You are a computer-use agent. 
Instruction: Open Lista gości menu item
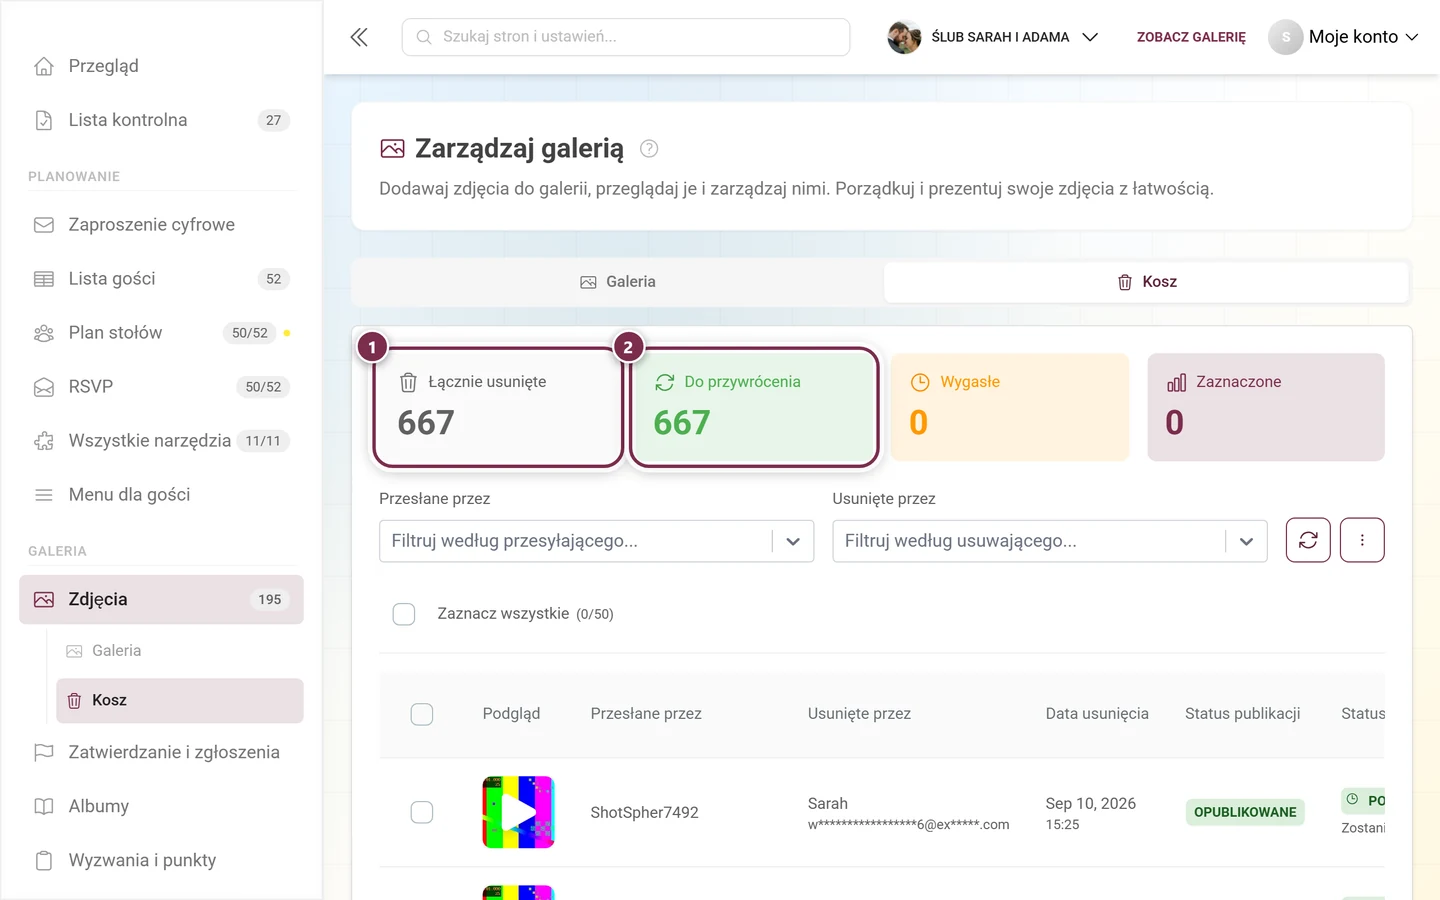161,279
